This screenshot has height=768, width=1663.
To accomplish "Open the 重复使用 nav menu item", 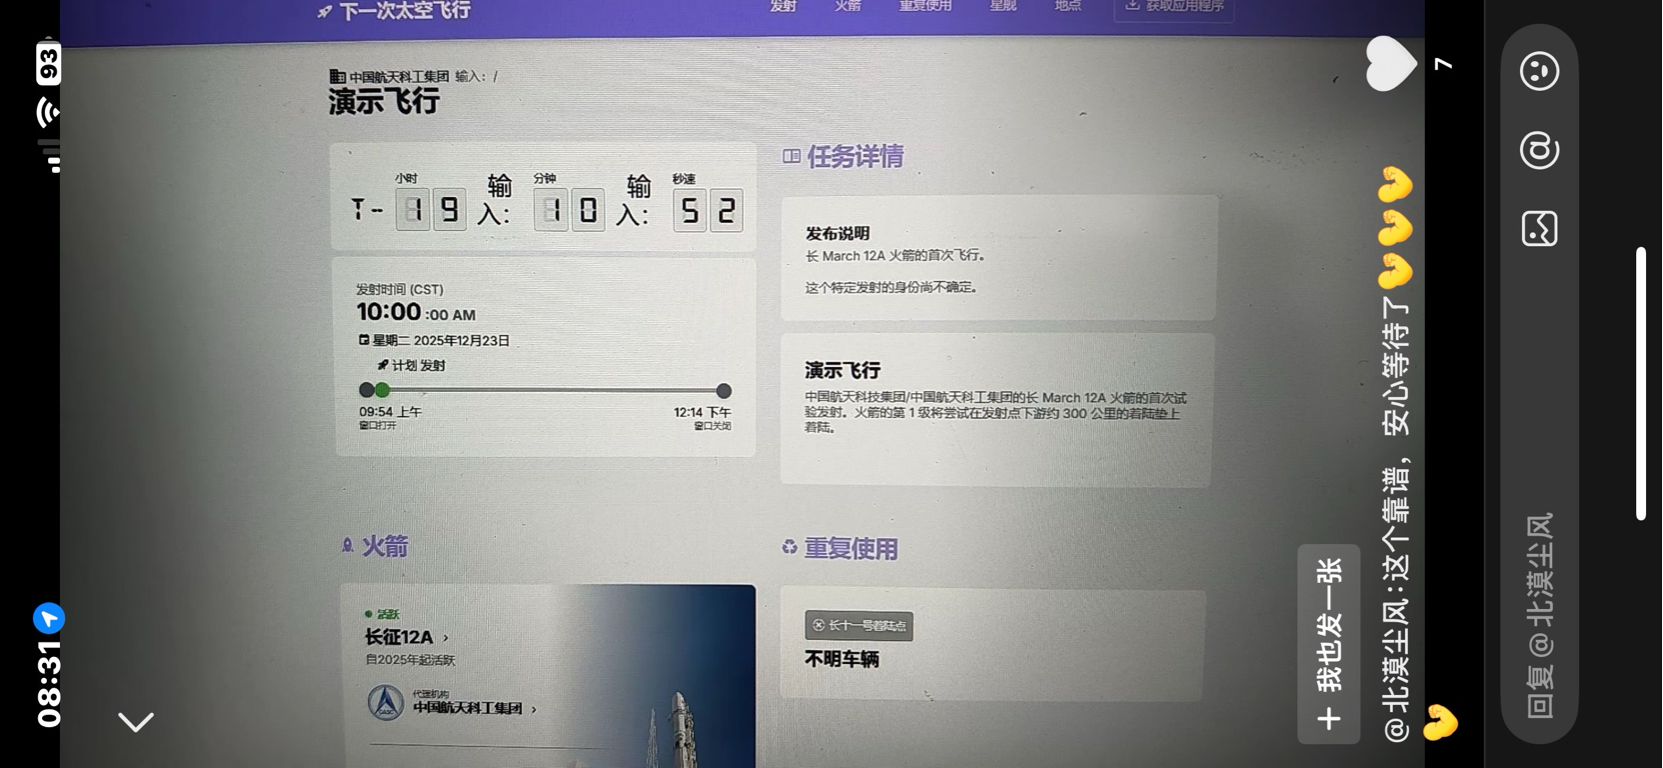I will (925, 6).
